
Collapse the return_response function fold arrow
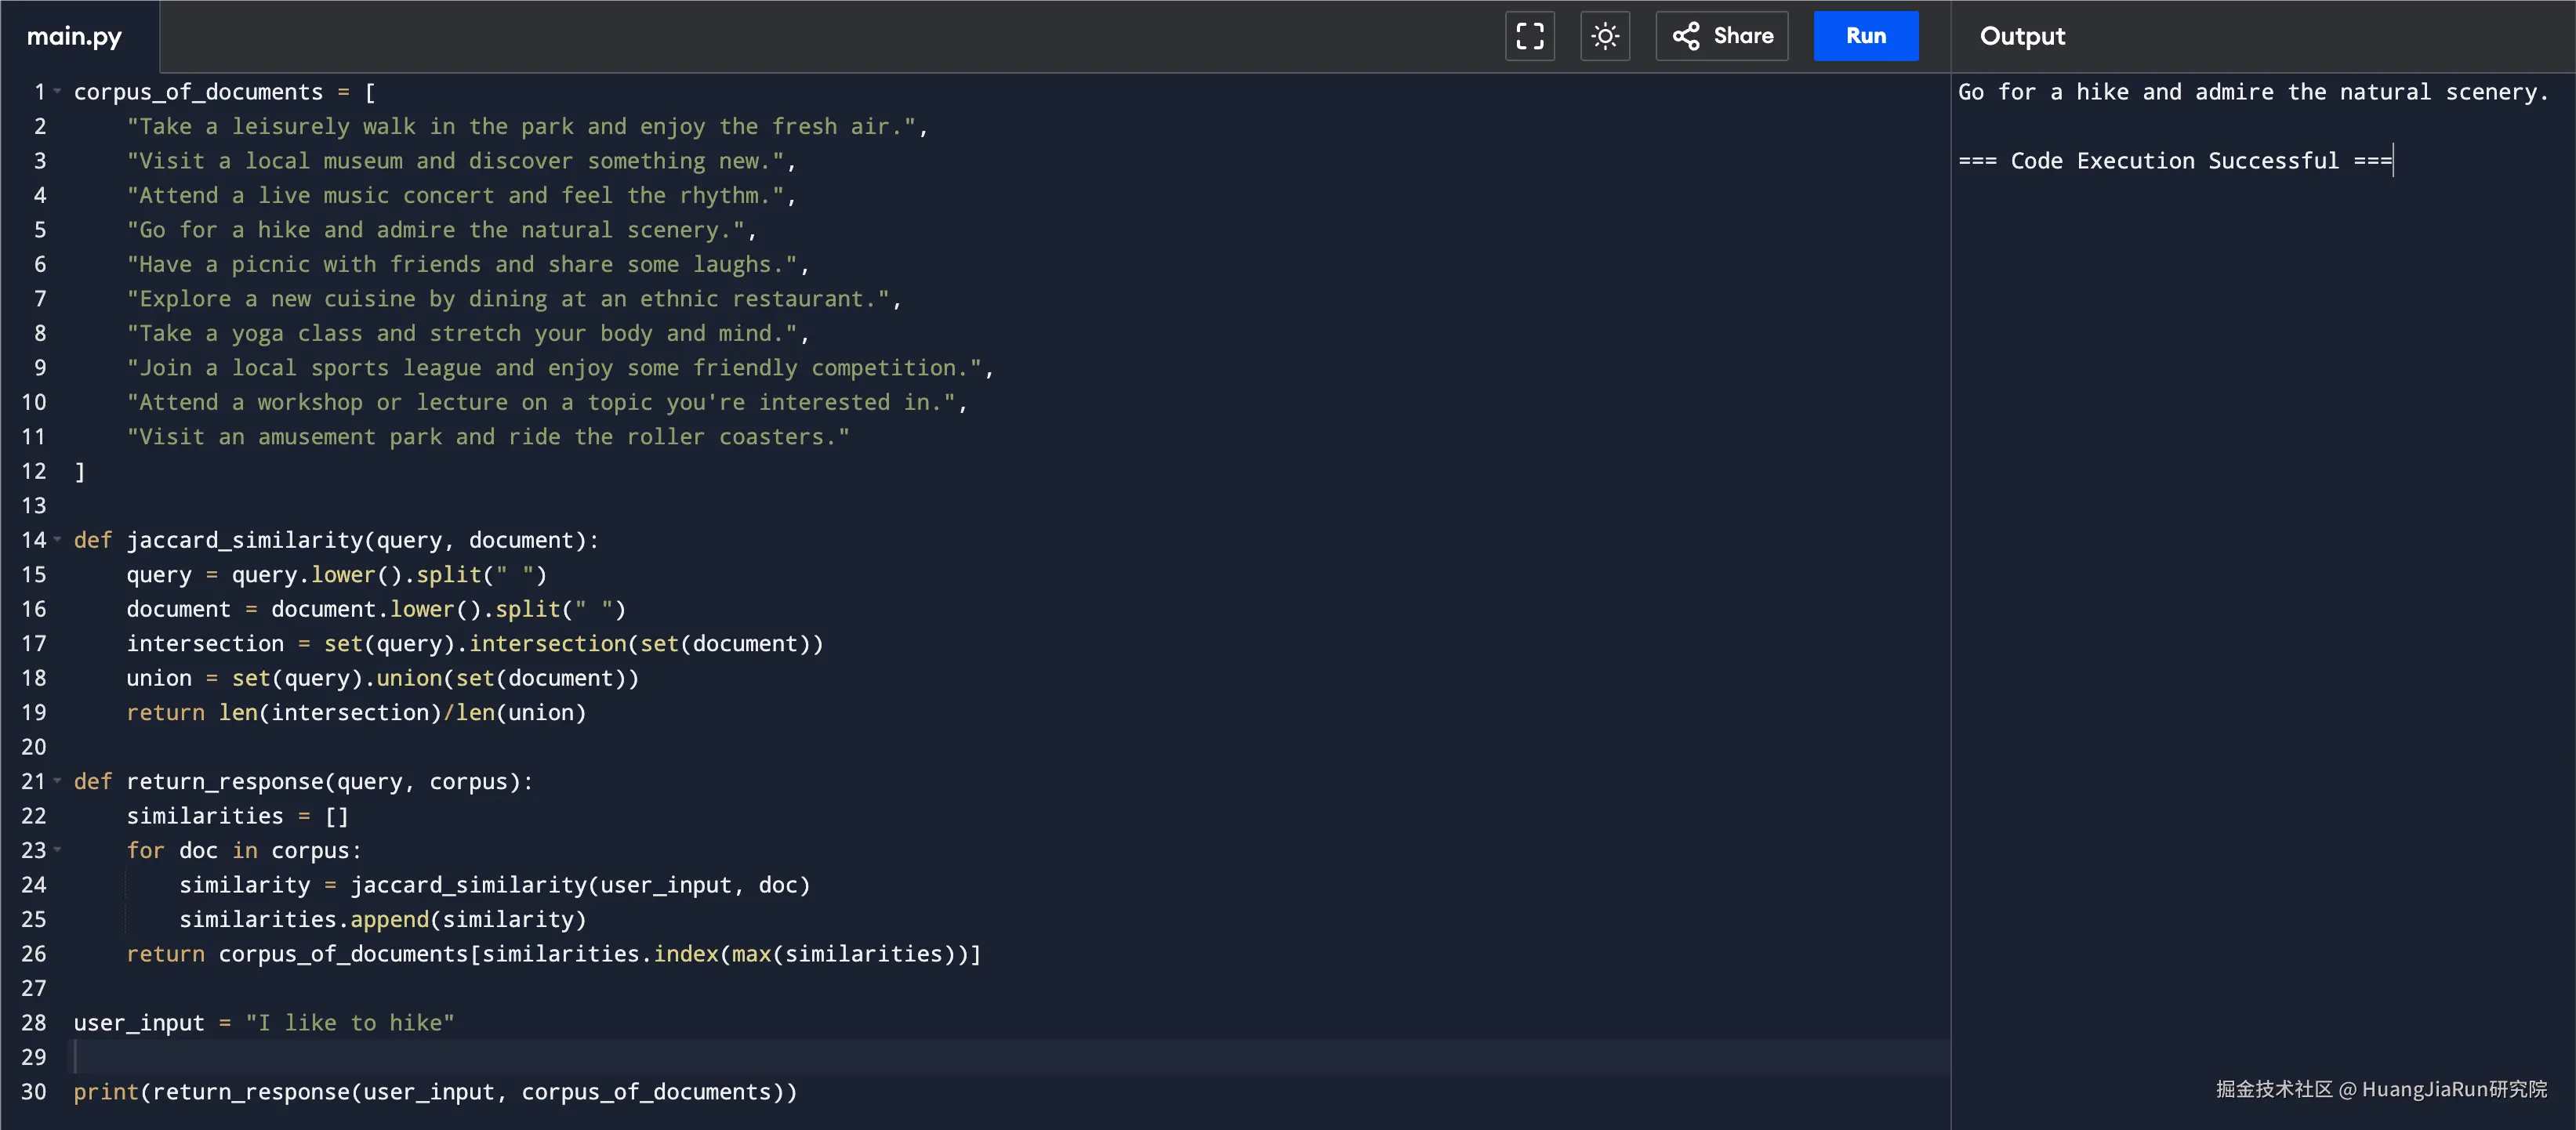click(58, 781)
